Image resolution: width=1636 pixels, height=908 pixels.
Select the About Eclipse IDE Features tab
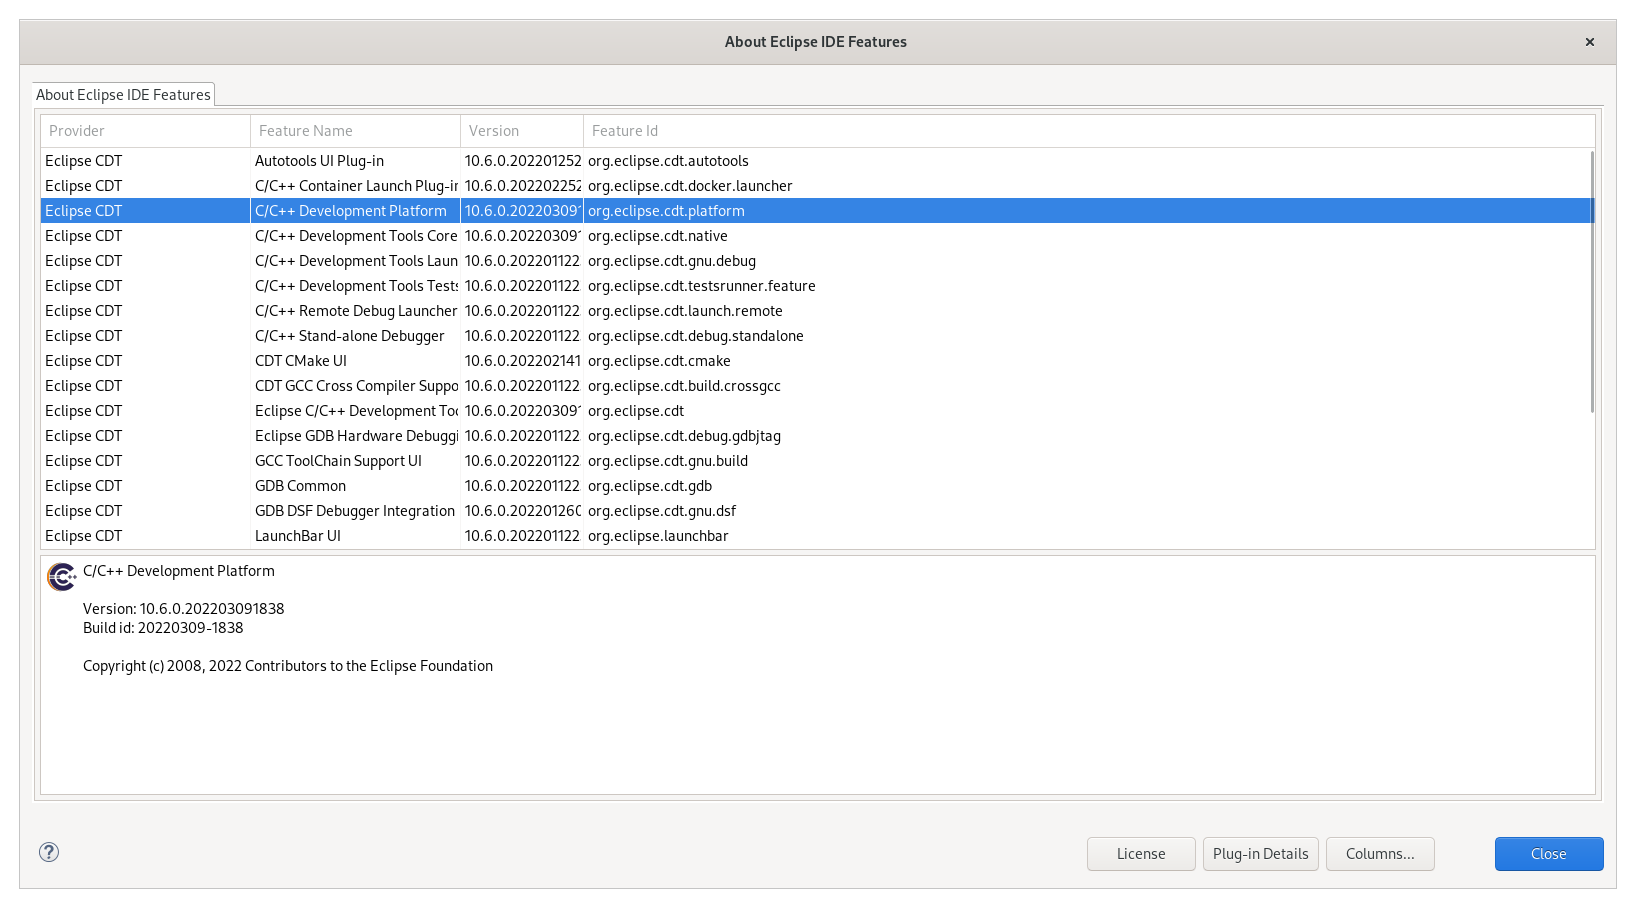(123, 95)
